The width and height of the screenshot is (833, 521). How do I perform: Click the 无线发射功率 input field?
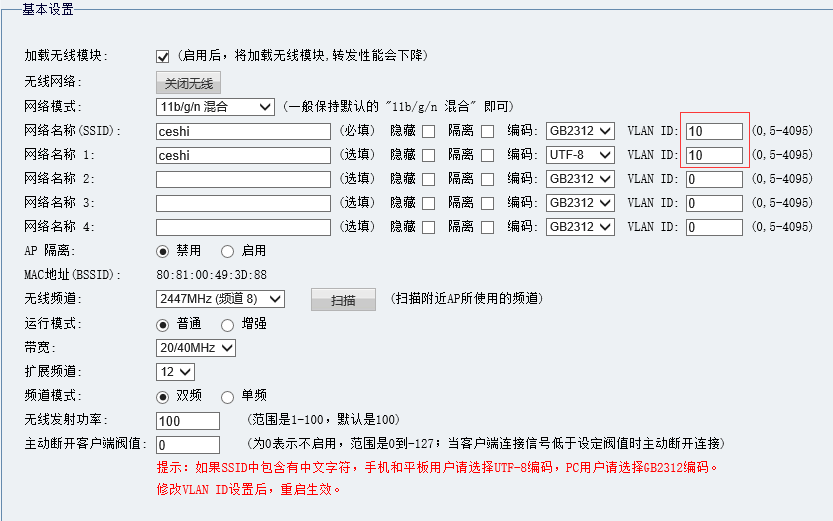point(188,420)
